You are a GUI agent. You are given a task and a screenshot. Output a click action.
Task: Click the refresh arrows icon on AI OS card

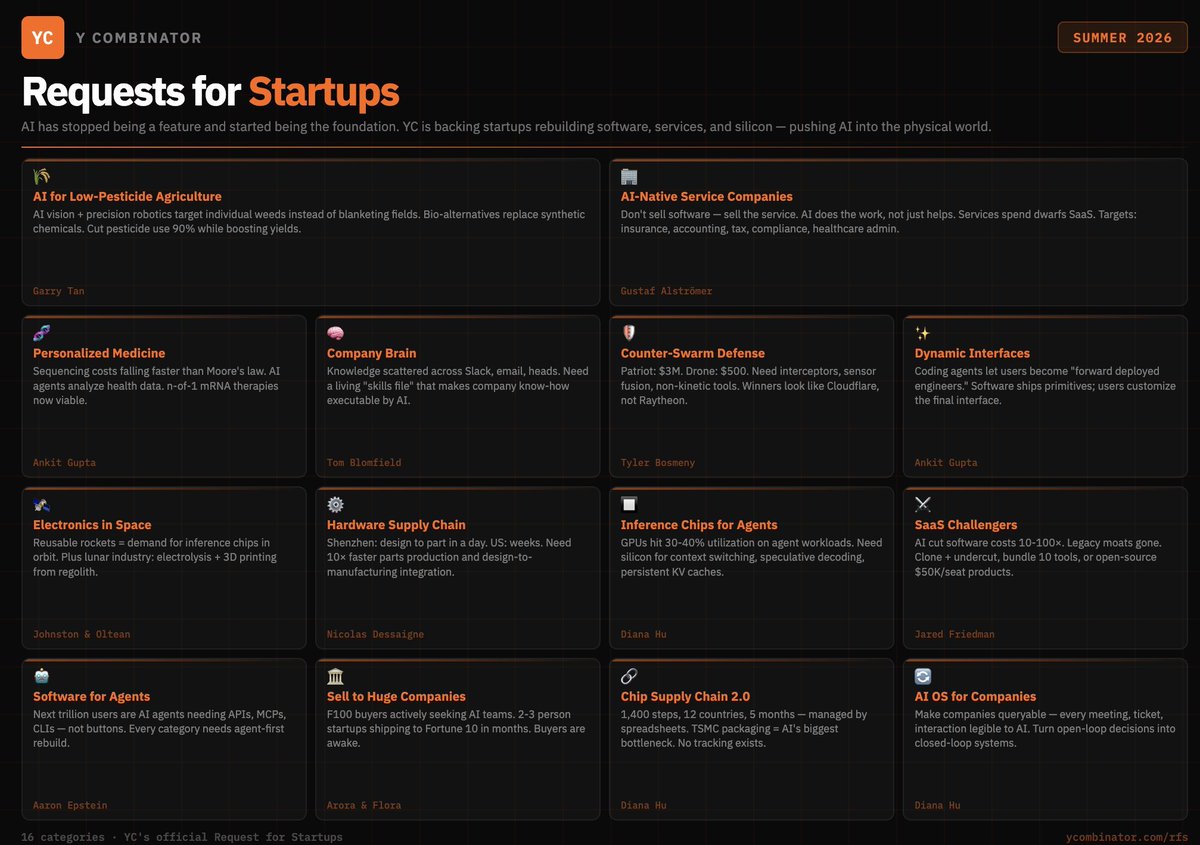(x=923, y=677)
